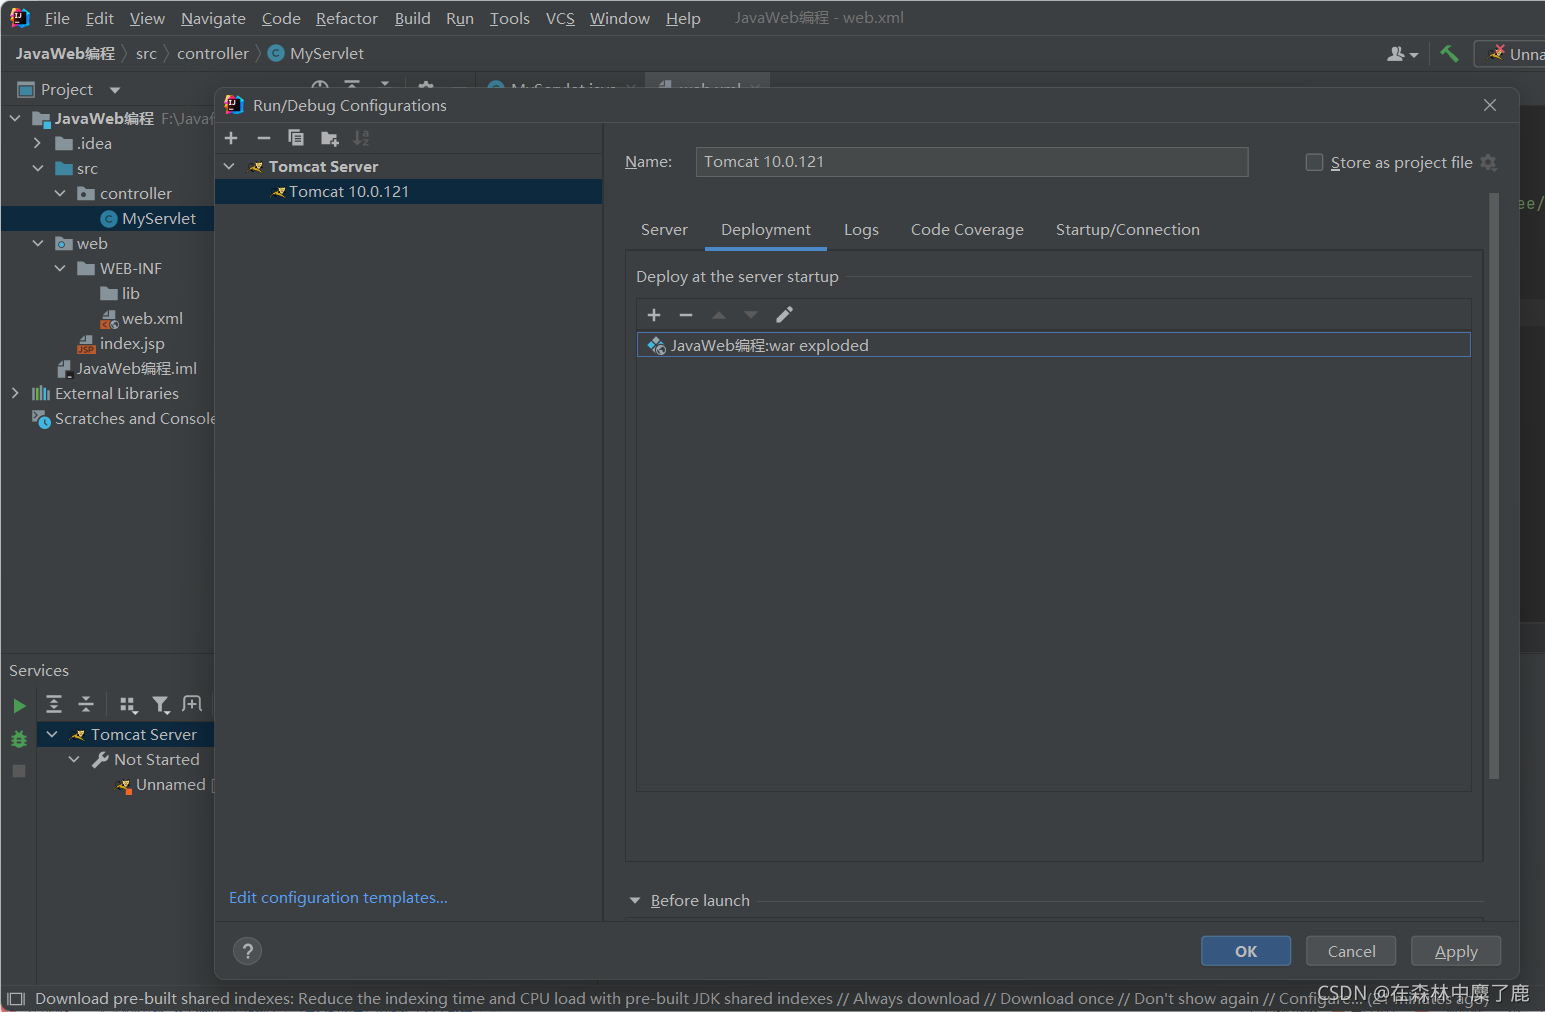
Task: Open Edit configuration templates link
Action: click(x=338, y=898)
